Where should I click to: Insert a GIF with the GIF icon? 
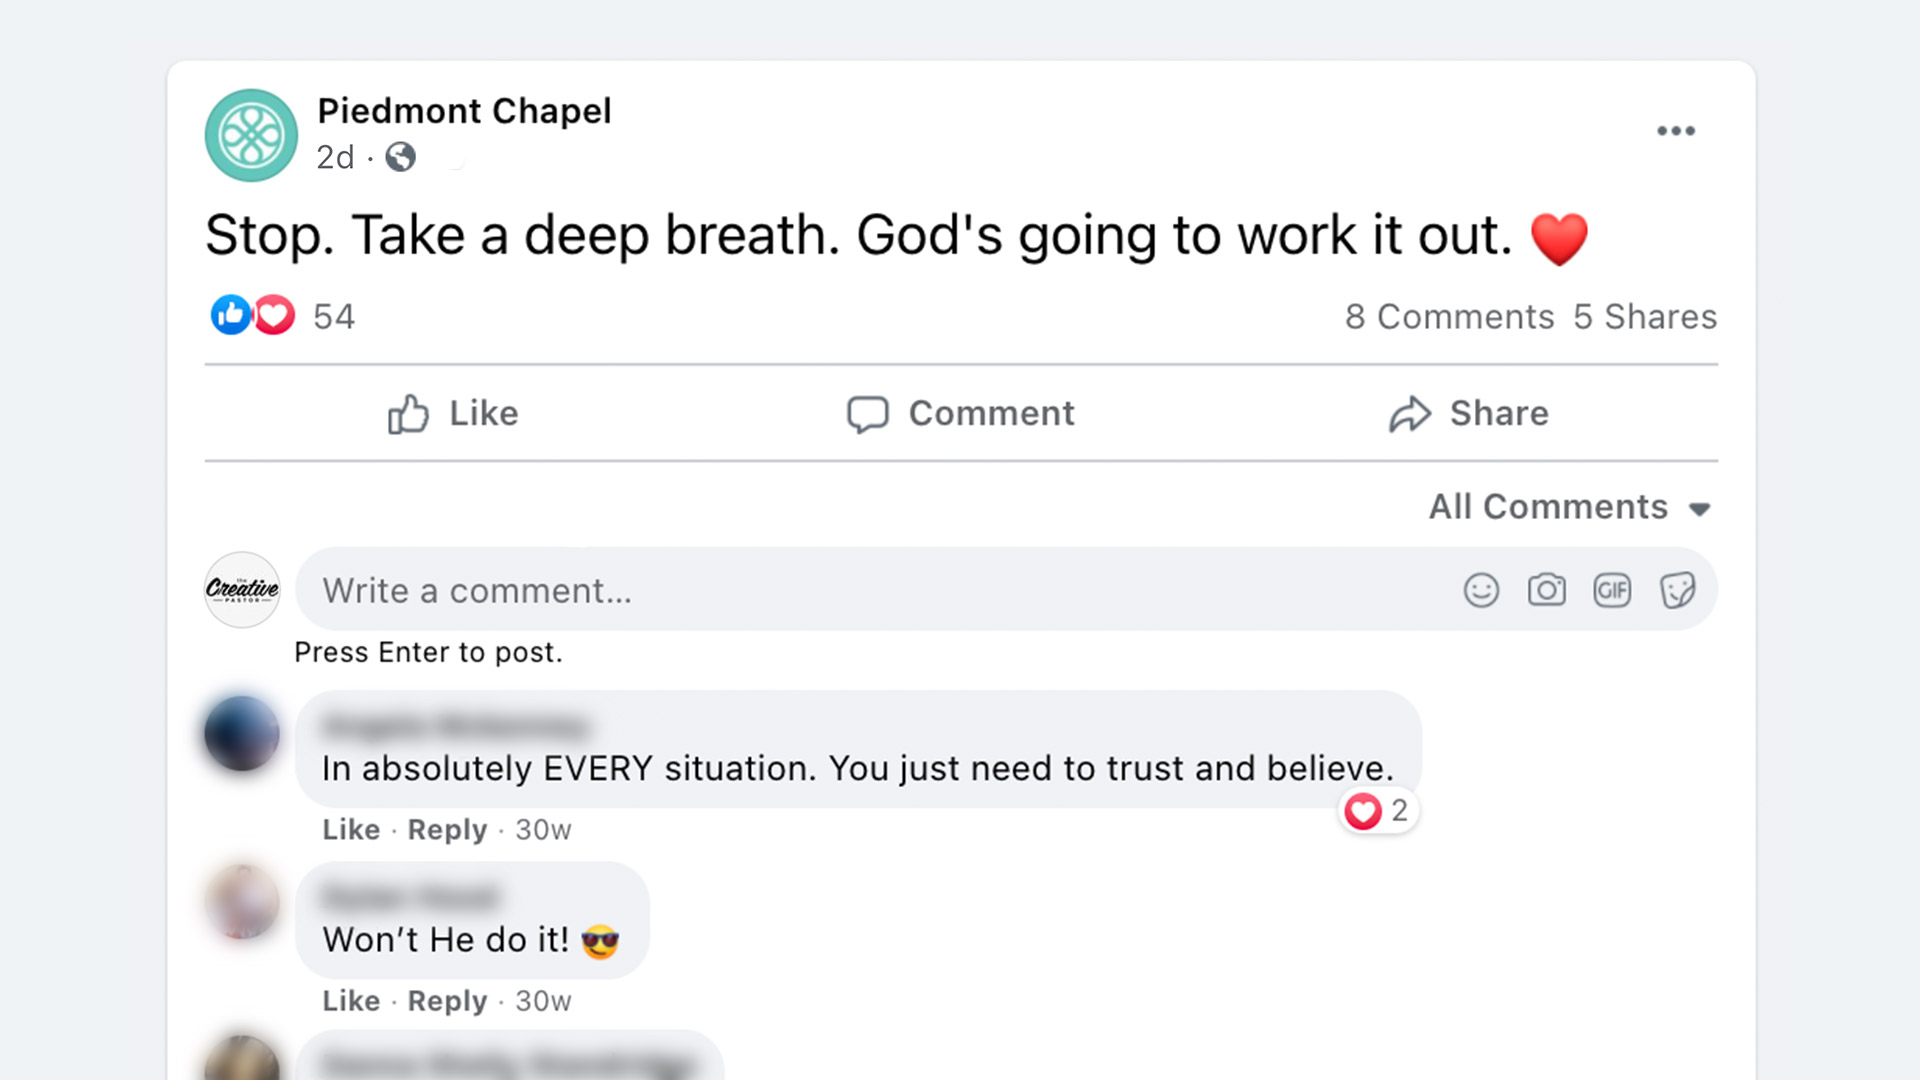tap(1612, 590)
